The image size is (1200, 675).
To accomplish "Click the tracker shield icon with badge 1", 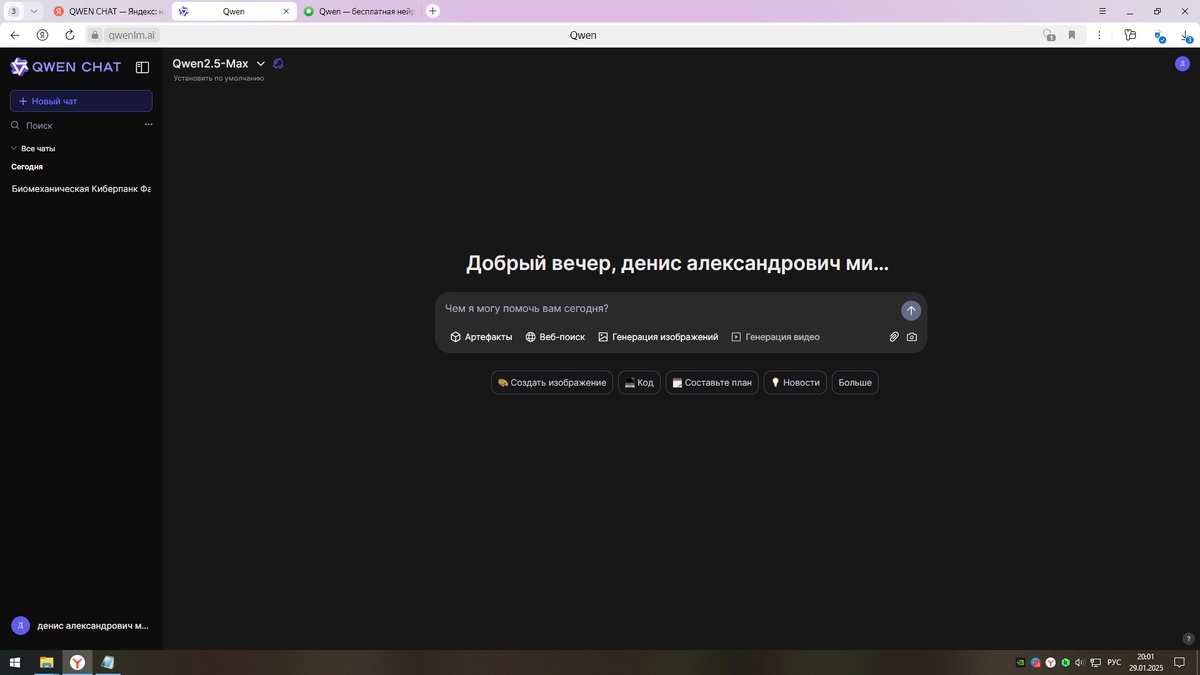I will point(1049,35).
